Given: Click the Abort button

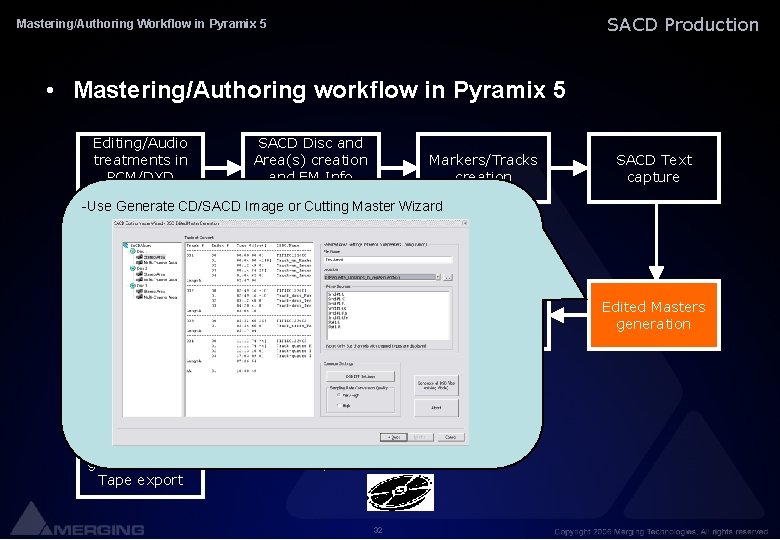Looking at the screenshot, I should [x=436, y=408].
